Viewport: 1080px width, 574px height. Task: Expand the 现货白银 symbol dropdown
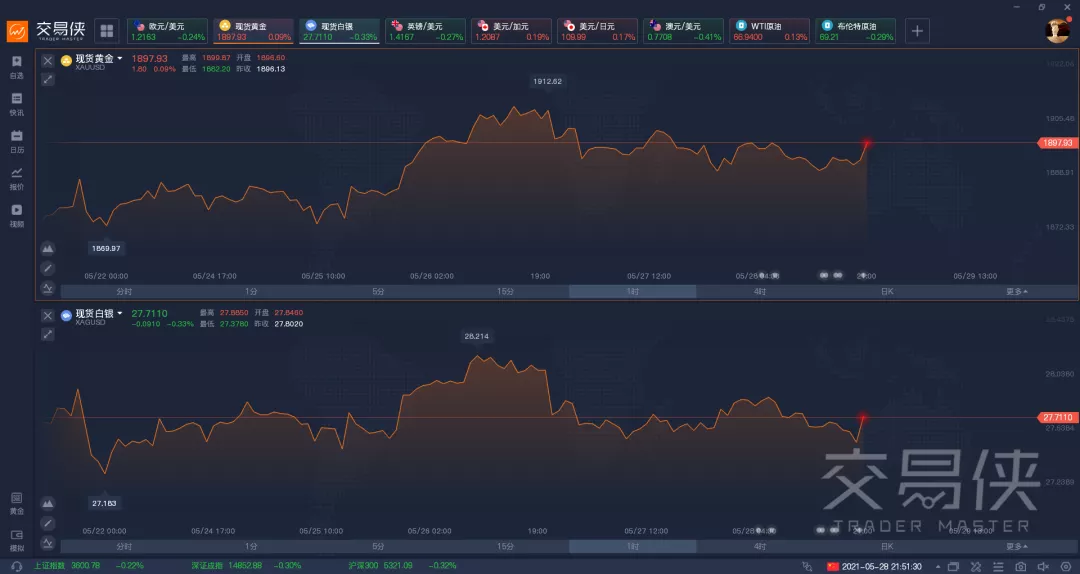click(120, 314)
